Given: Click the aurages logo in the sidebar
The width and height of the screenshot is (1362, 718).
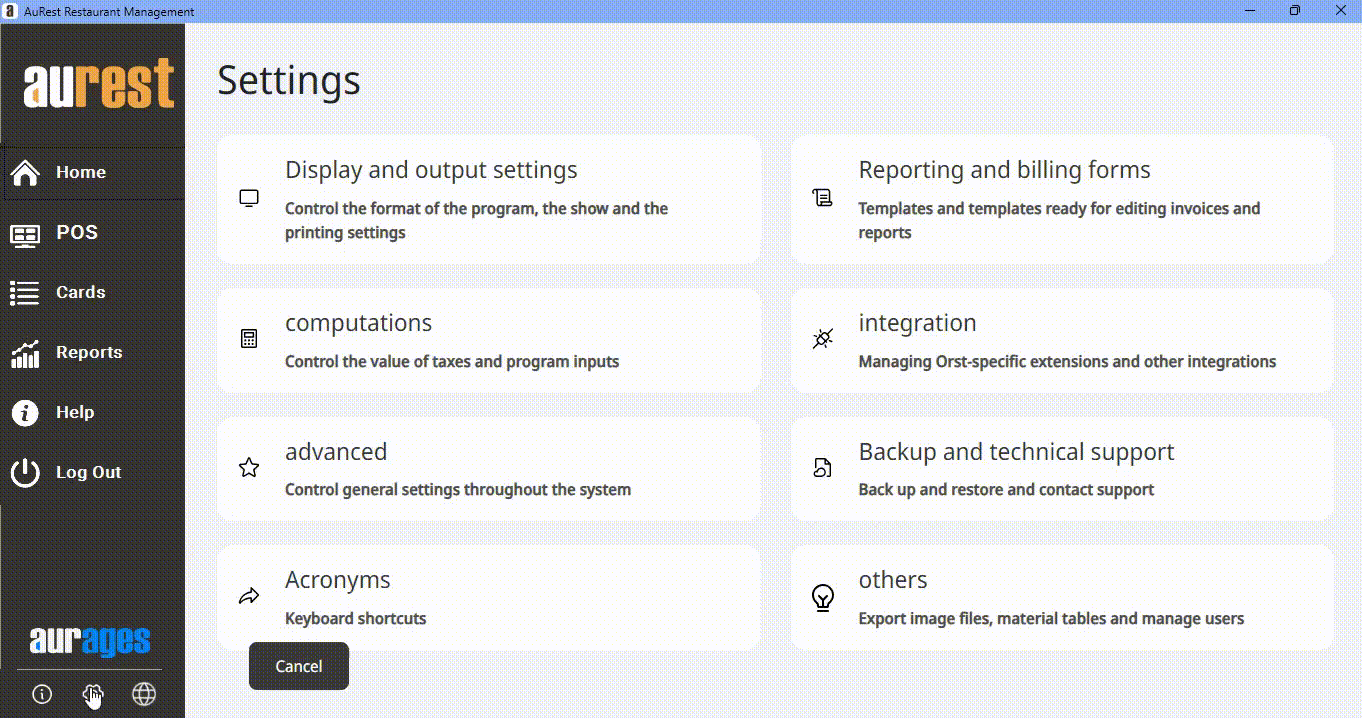Looking at the screenshot, I should pos(90,641).
